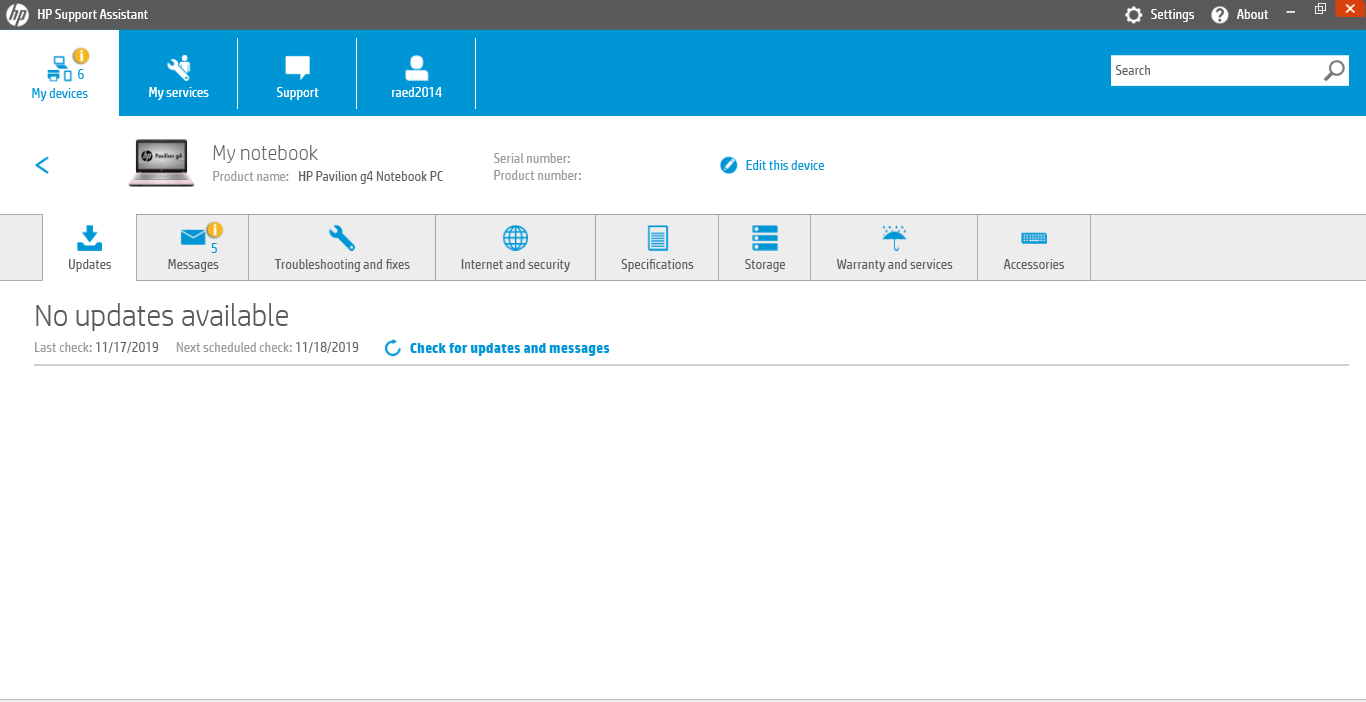Viewport: 1366px width, 702px height.
Task: Click the search magnifier icon
Action: pyautogui.click(x=1334, y=70)
